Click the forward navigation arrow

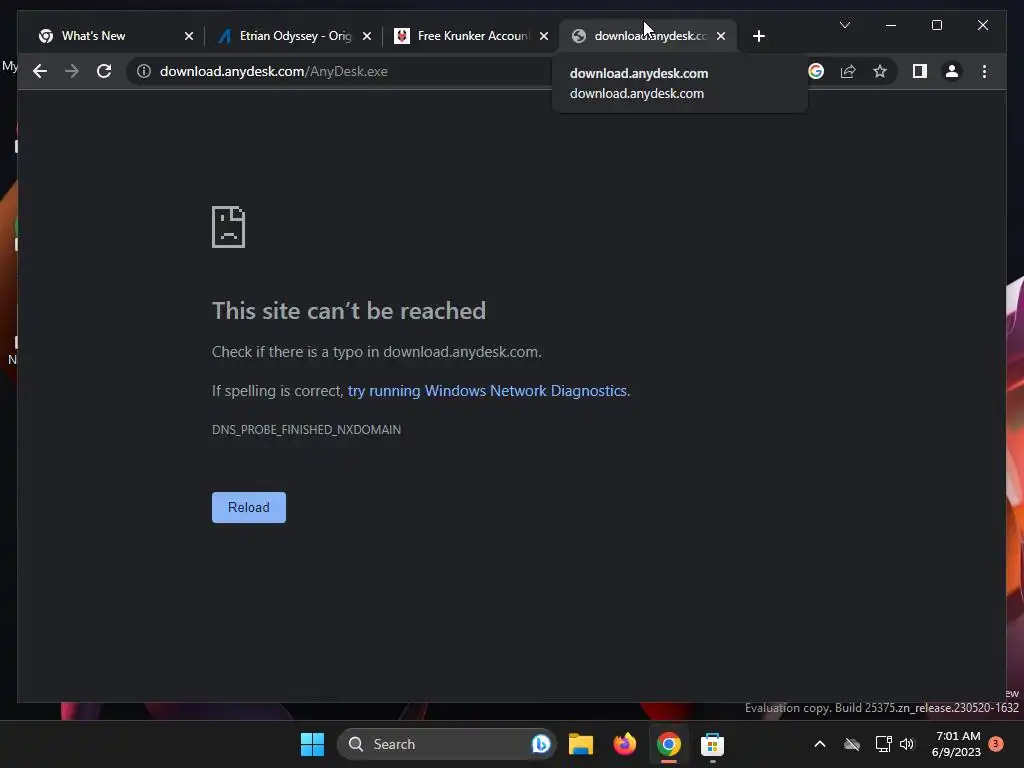(72, 71)
